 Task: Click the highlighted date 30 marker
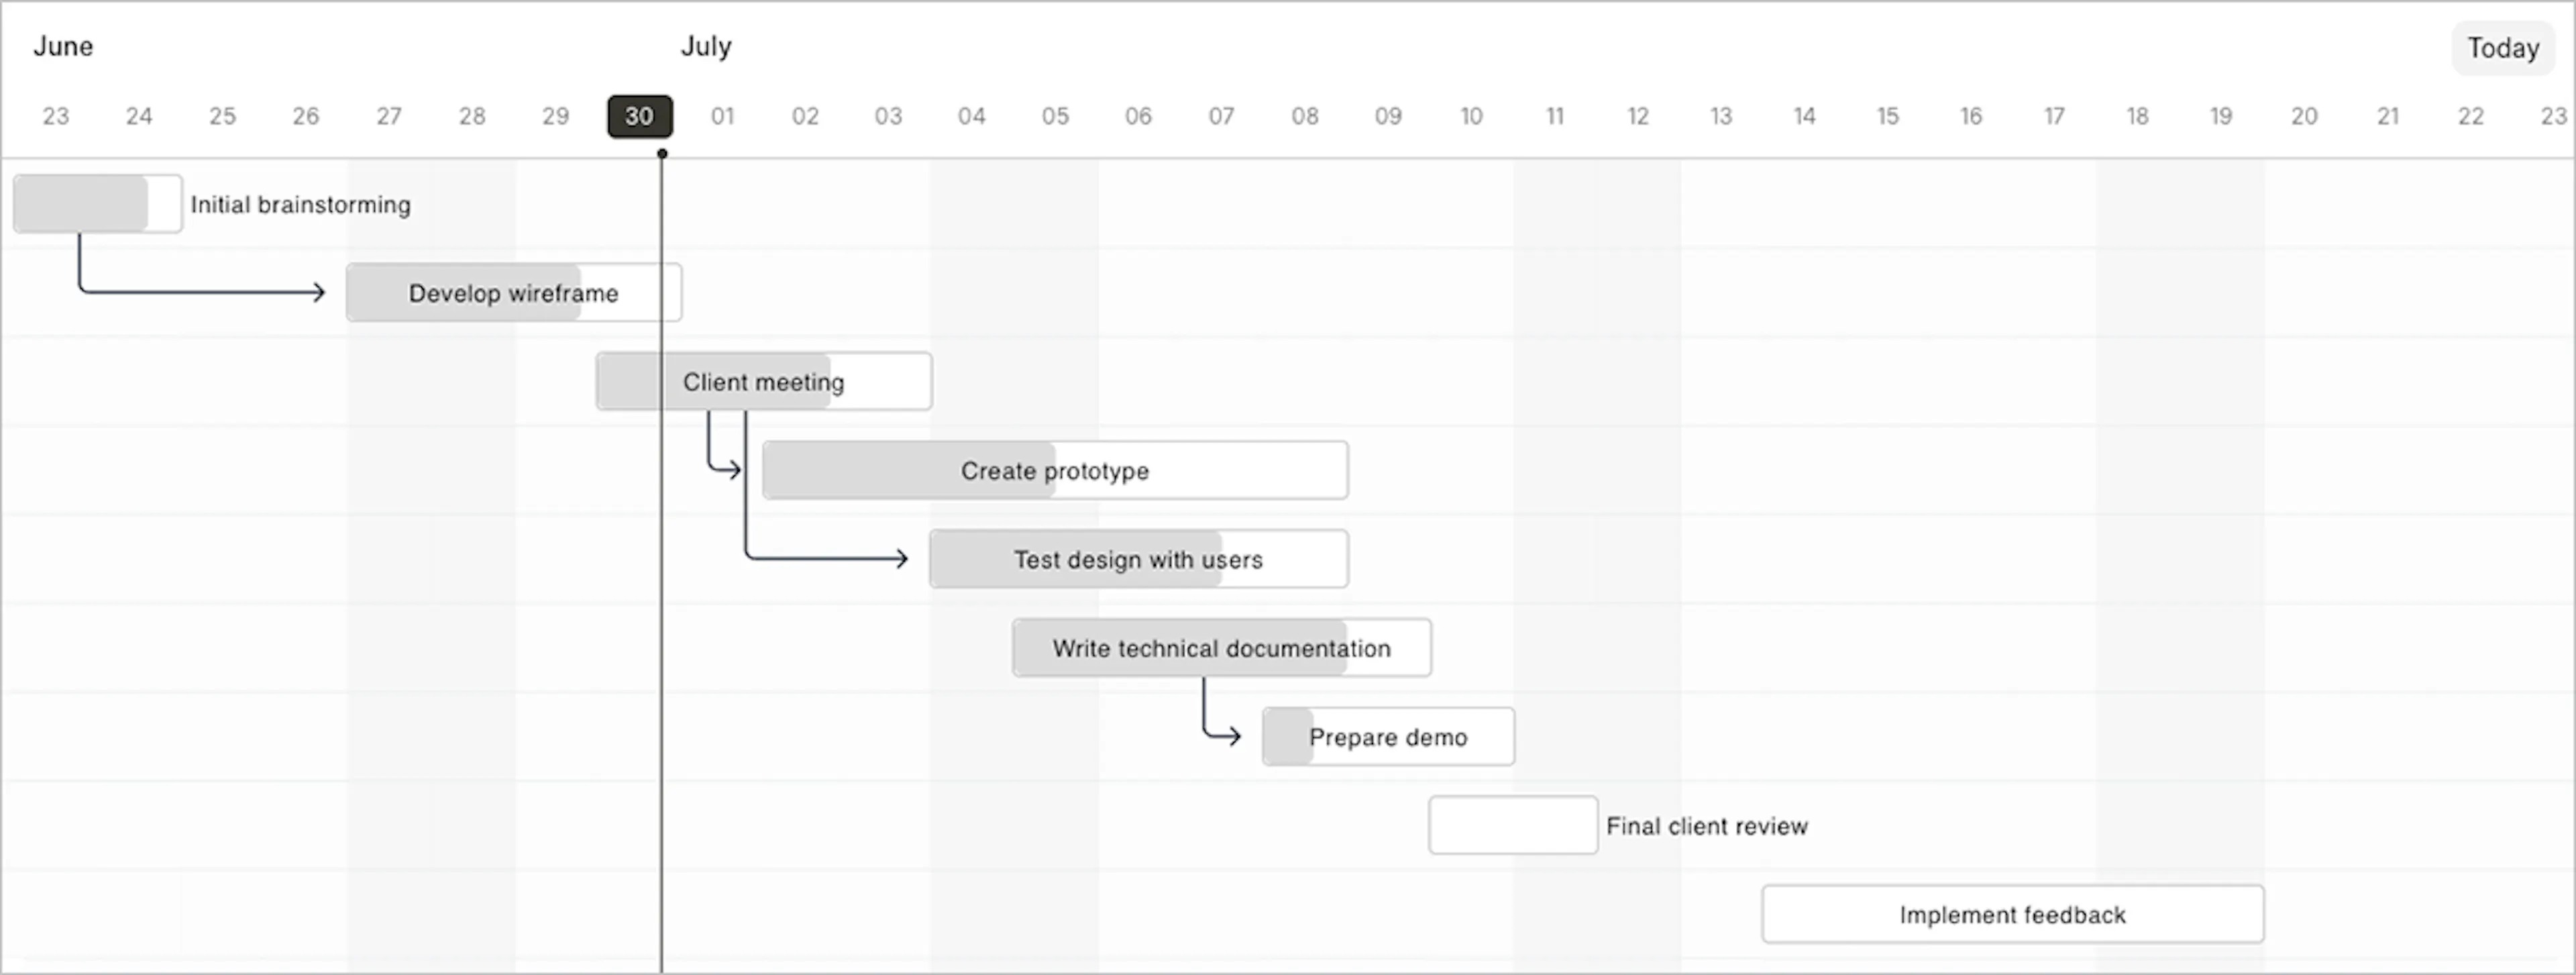click(x=640, y=116)
